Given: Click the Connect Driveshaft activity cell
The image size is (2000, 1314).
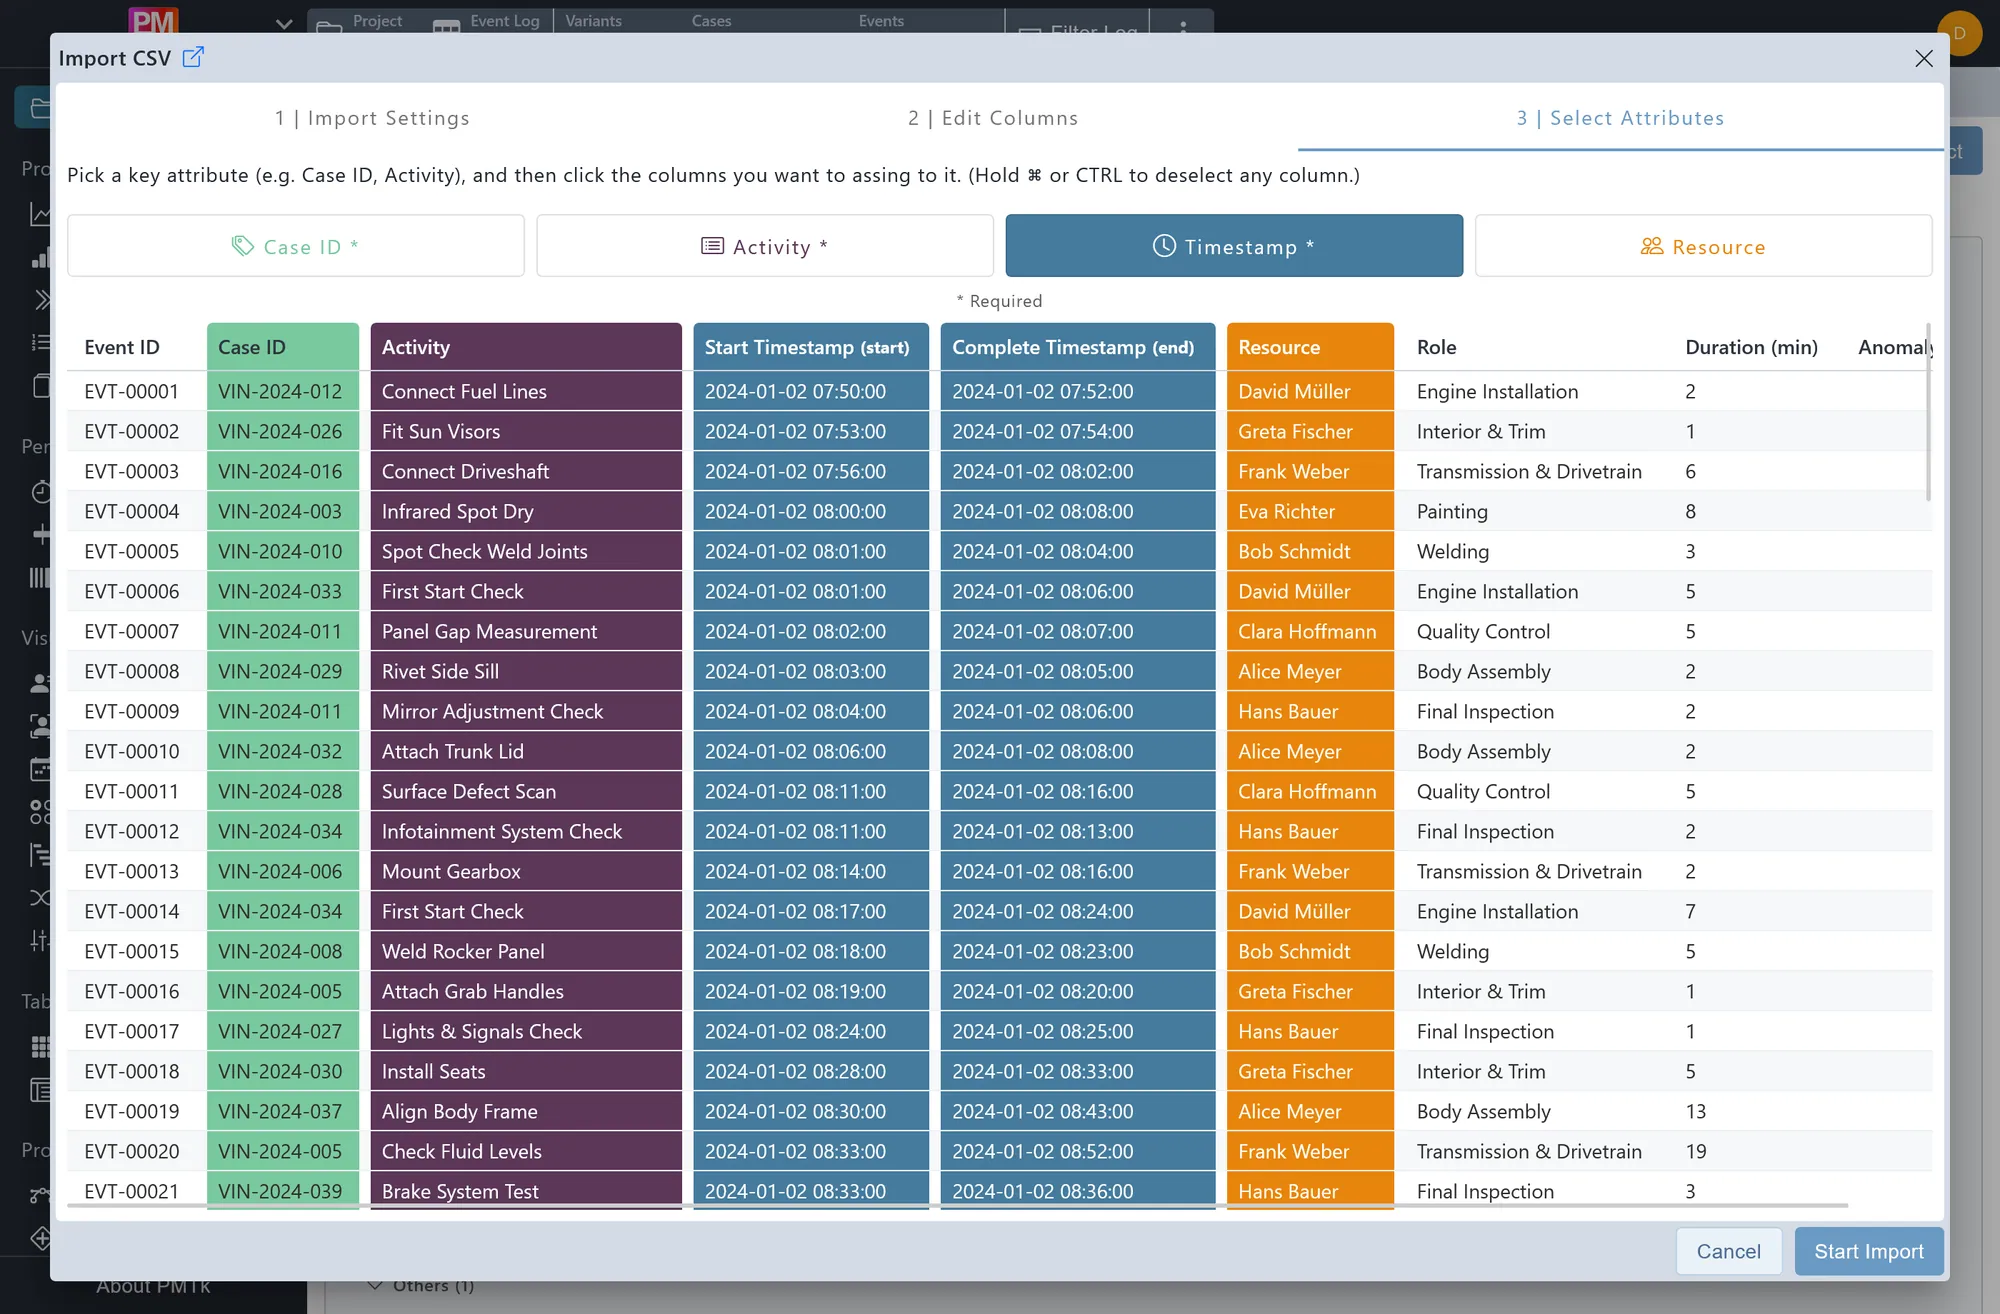Looking at the screenshot, I should coord(526,471).
